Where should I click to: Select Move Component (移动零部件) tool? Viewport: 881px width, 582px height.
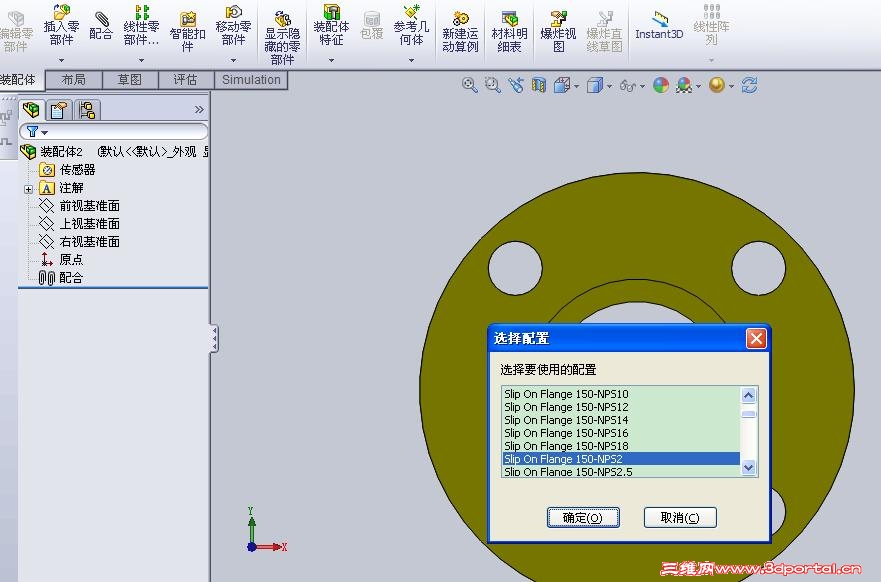click(x=233, y=25)
